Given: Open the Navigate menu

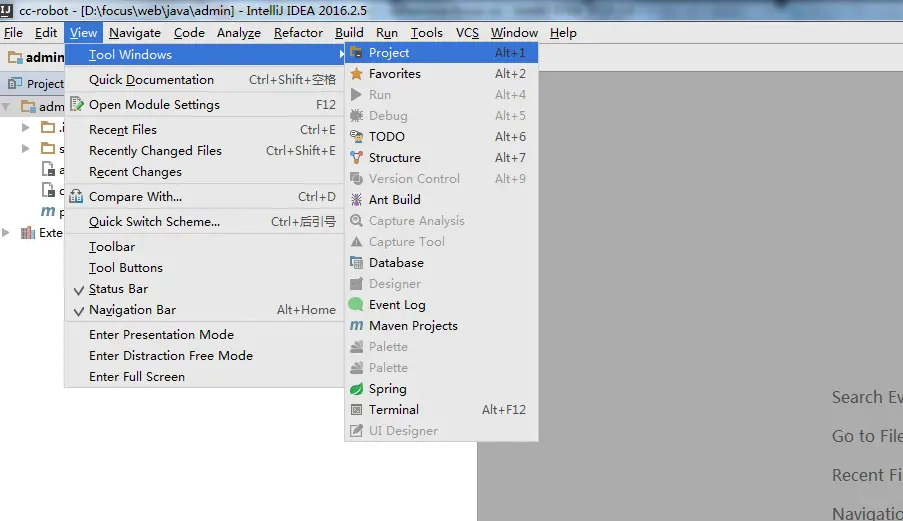Looking at the screenshot, I should point(135,33).
